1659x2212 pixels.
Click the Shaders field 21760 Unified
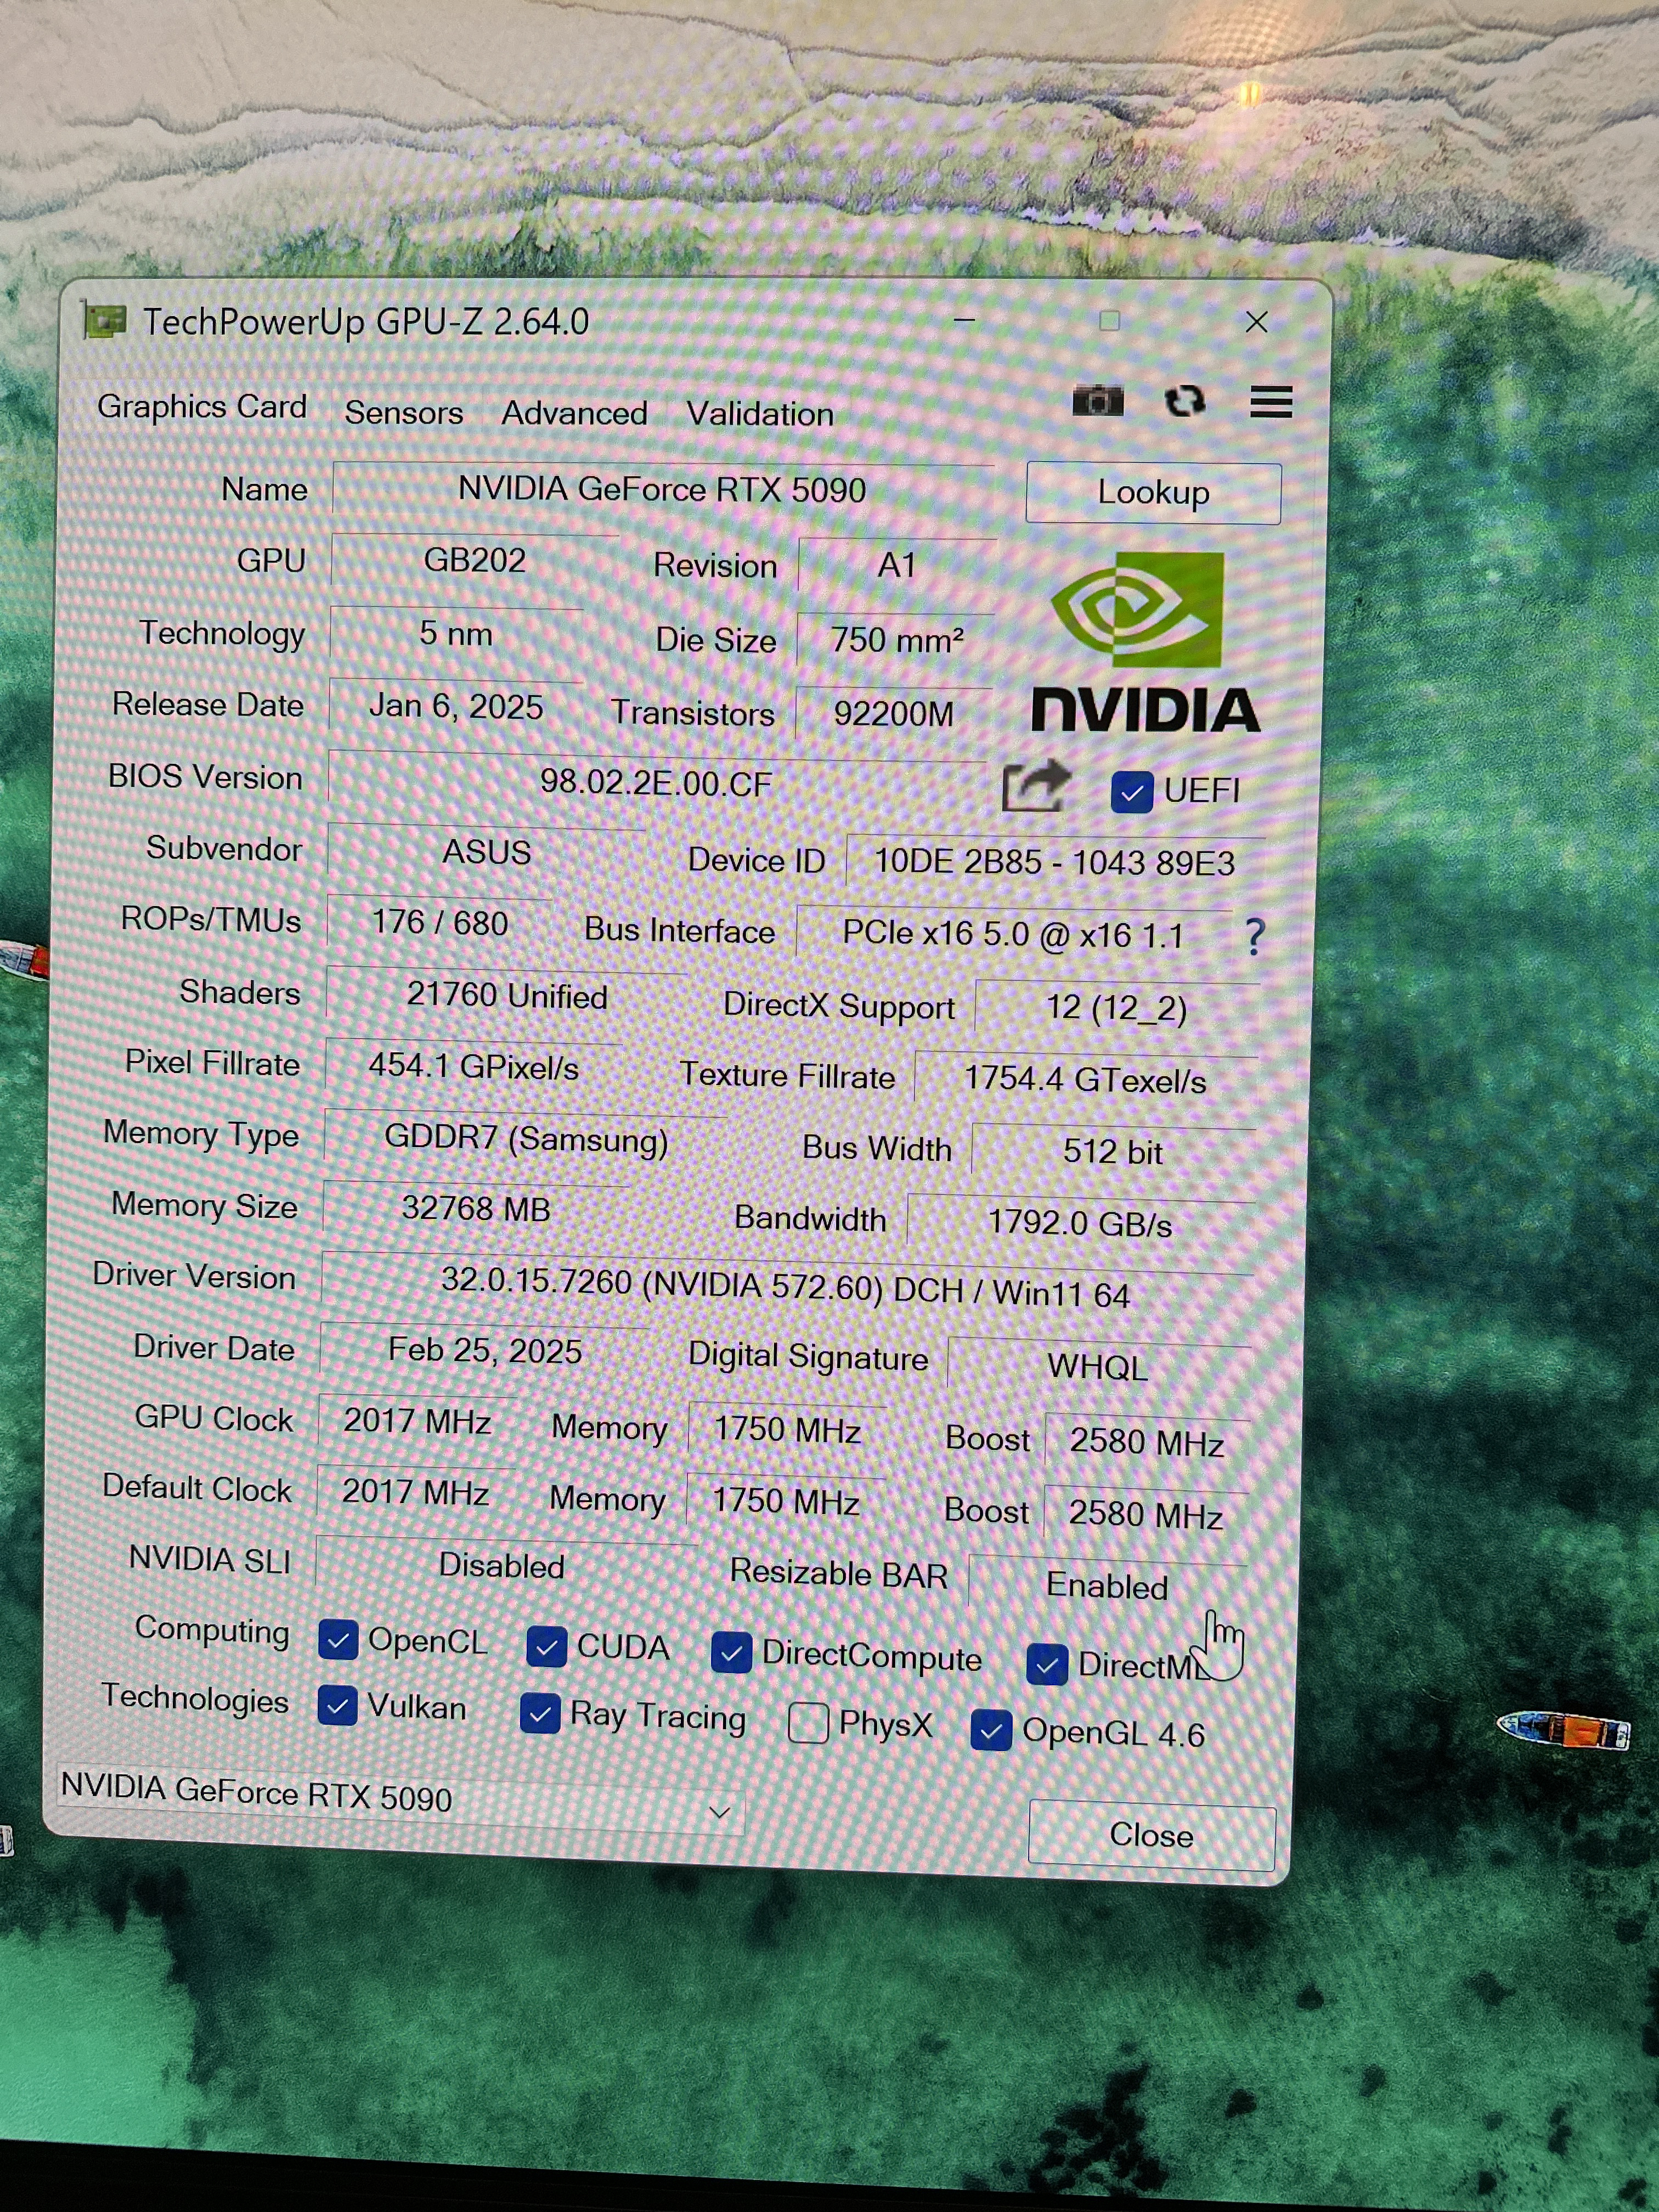tap(507, 996)
